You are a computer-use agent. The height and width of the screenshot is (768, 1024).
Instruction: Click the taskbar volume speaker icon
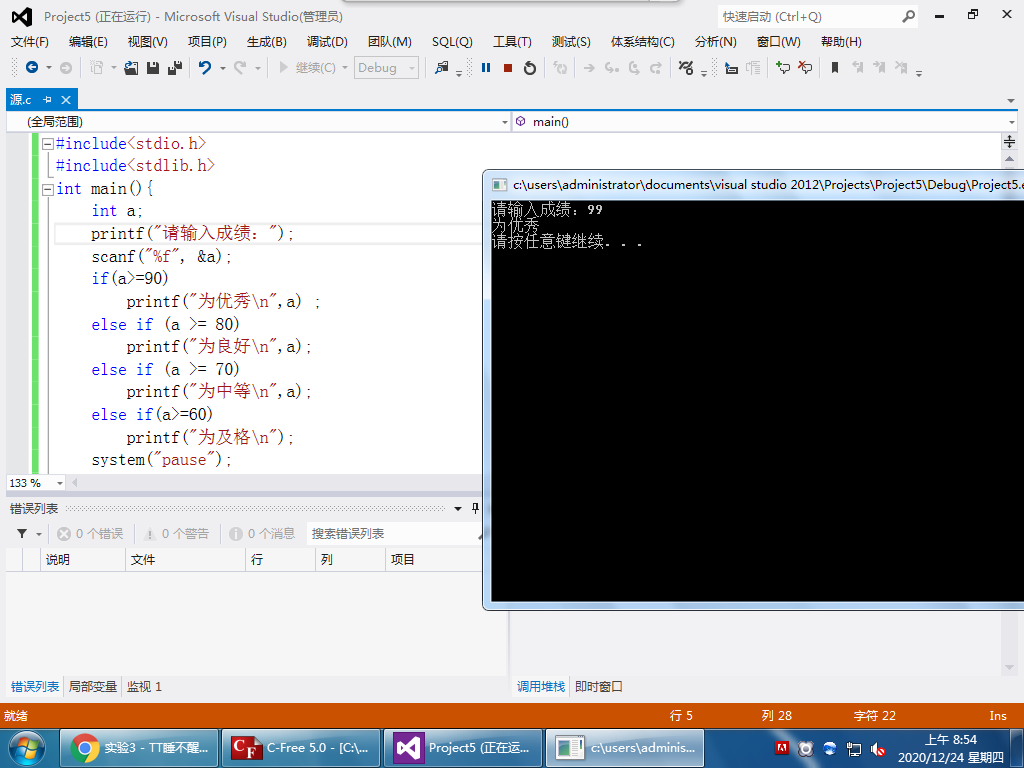[878, 749]
